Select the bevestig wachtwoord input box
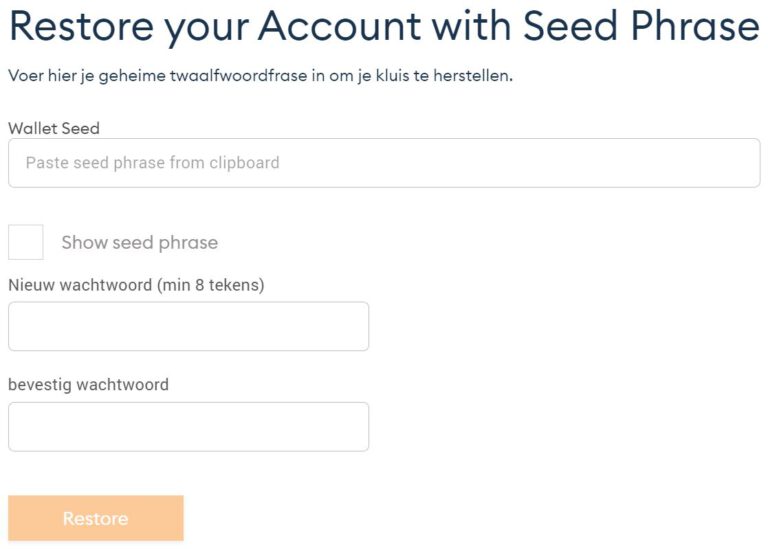This screenshot has width=768, height=549. (188, 427)
